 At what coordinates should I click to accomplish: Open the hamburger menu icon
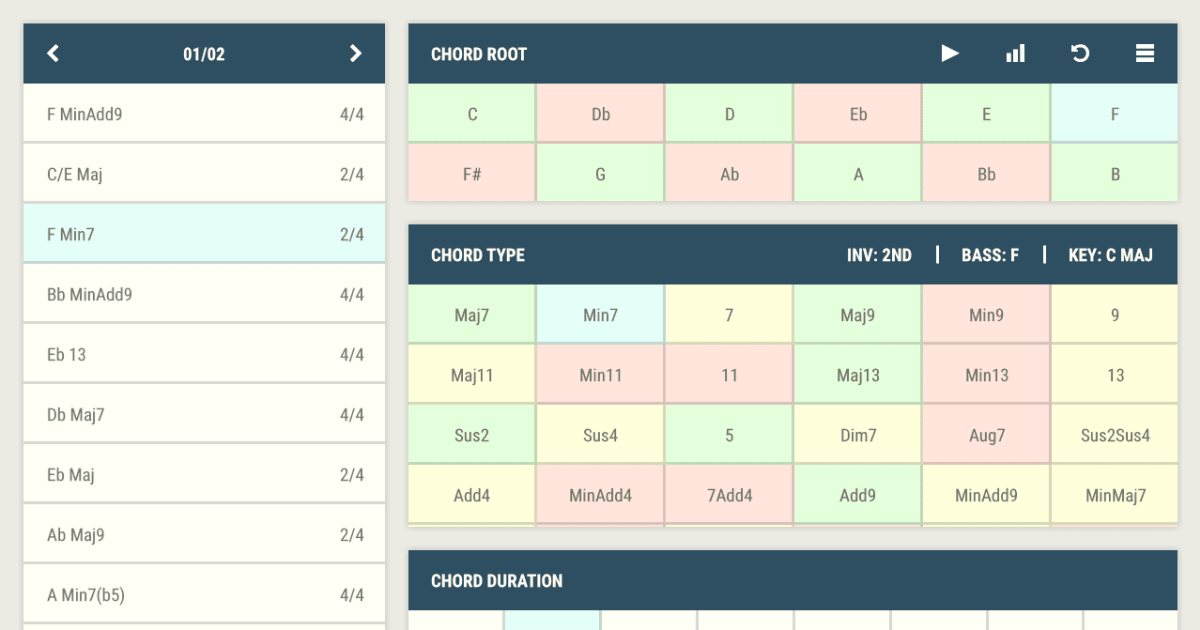coord(1144,53)
